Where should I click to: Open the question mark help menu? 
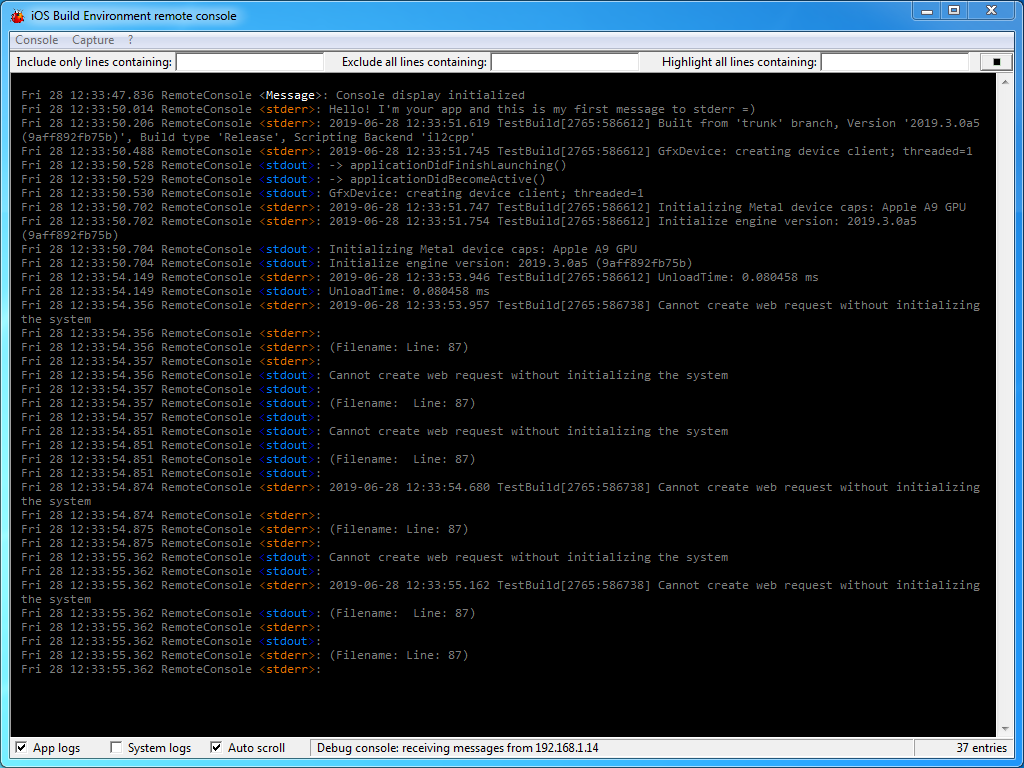point(131,40)
